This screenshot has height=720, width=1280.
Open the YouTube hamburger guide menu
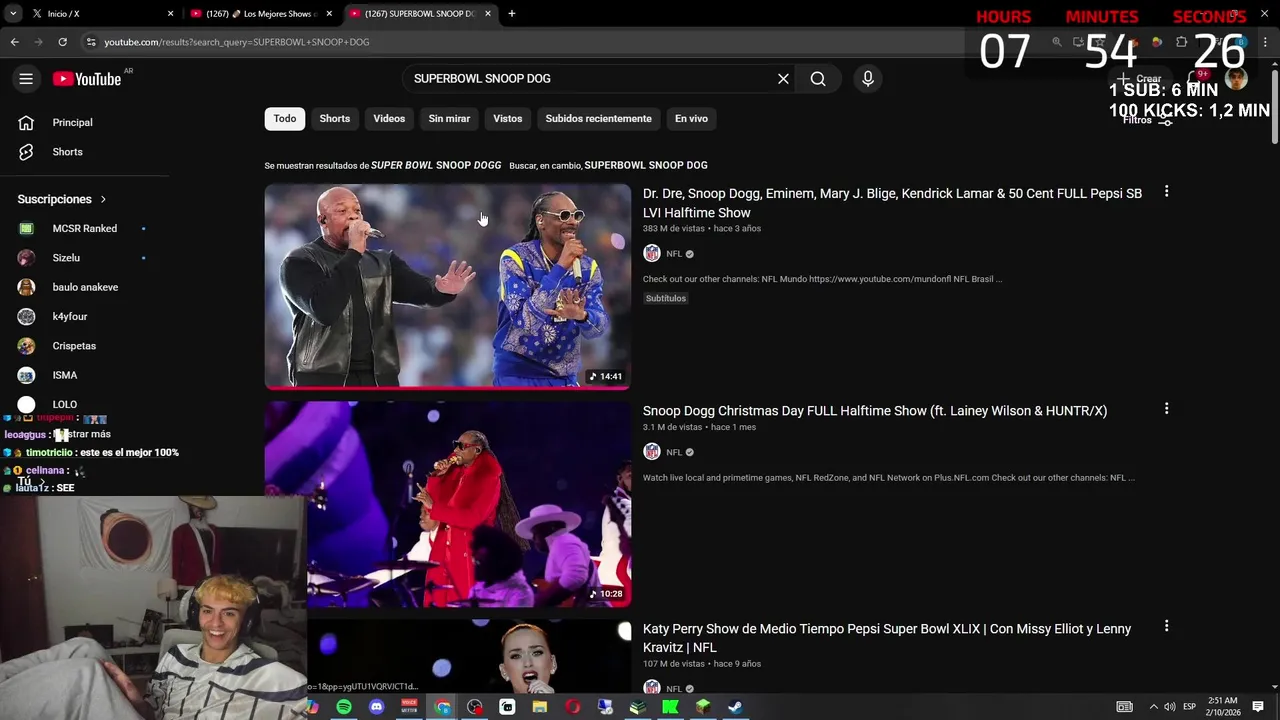(26, 79)
